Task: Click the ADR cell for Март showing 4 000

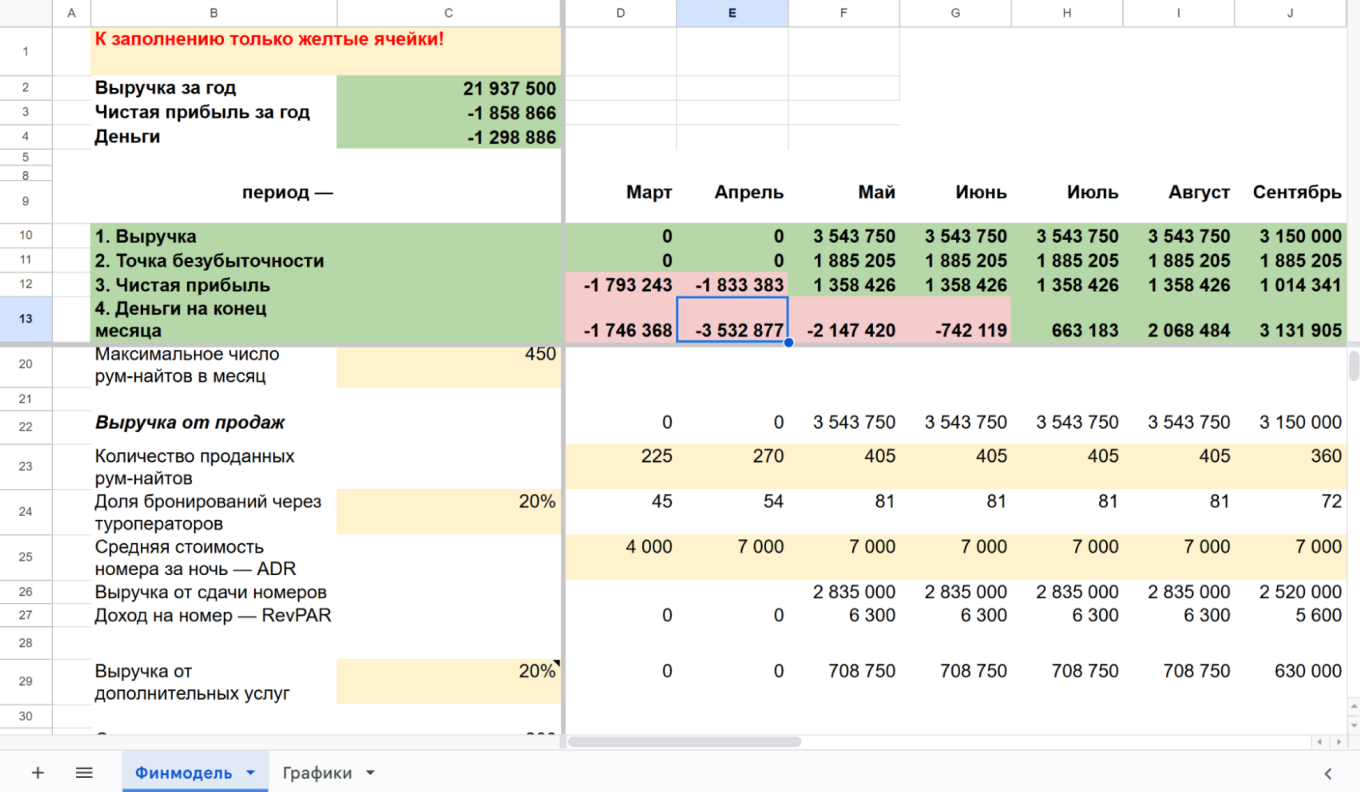Action: [621, 558]
